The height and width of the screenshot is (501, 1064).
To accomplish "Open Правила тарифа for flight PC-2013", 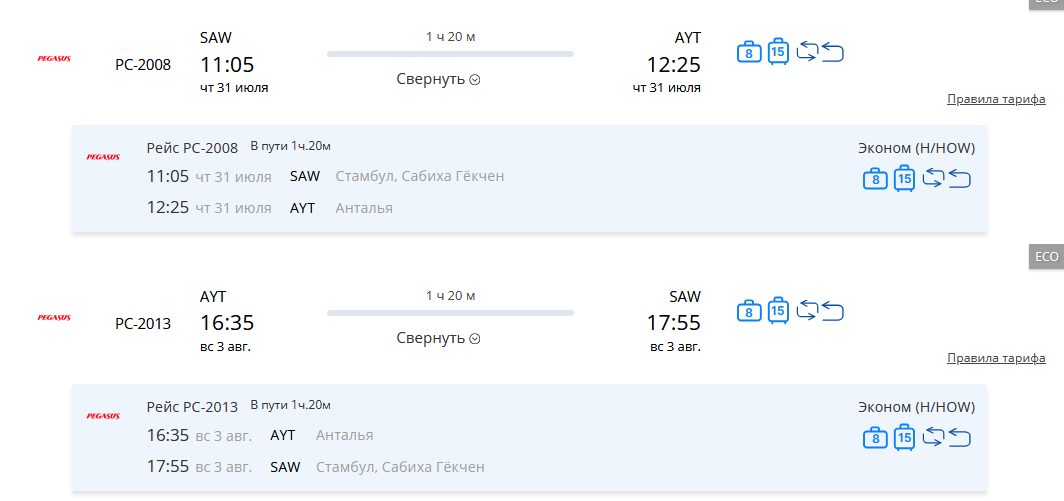I will coord(996,358).
